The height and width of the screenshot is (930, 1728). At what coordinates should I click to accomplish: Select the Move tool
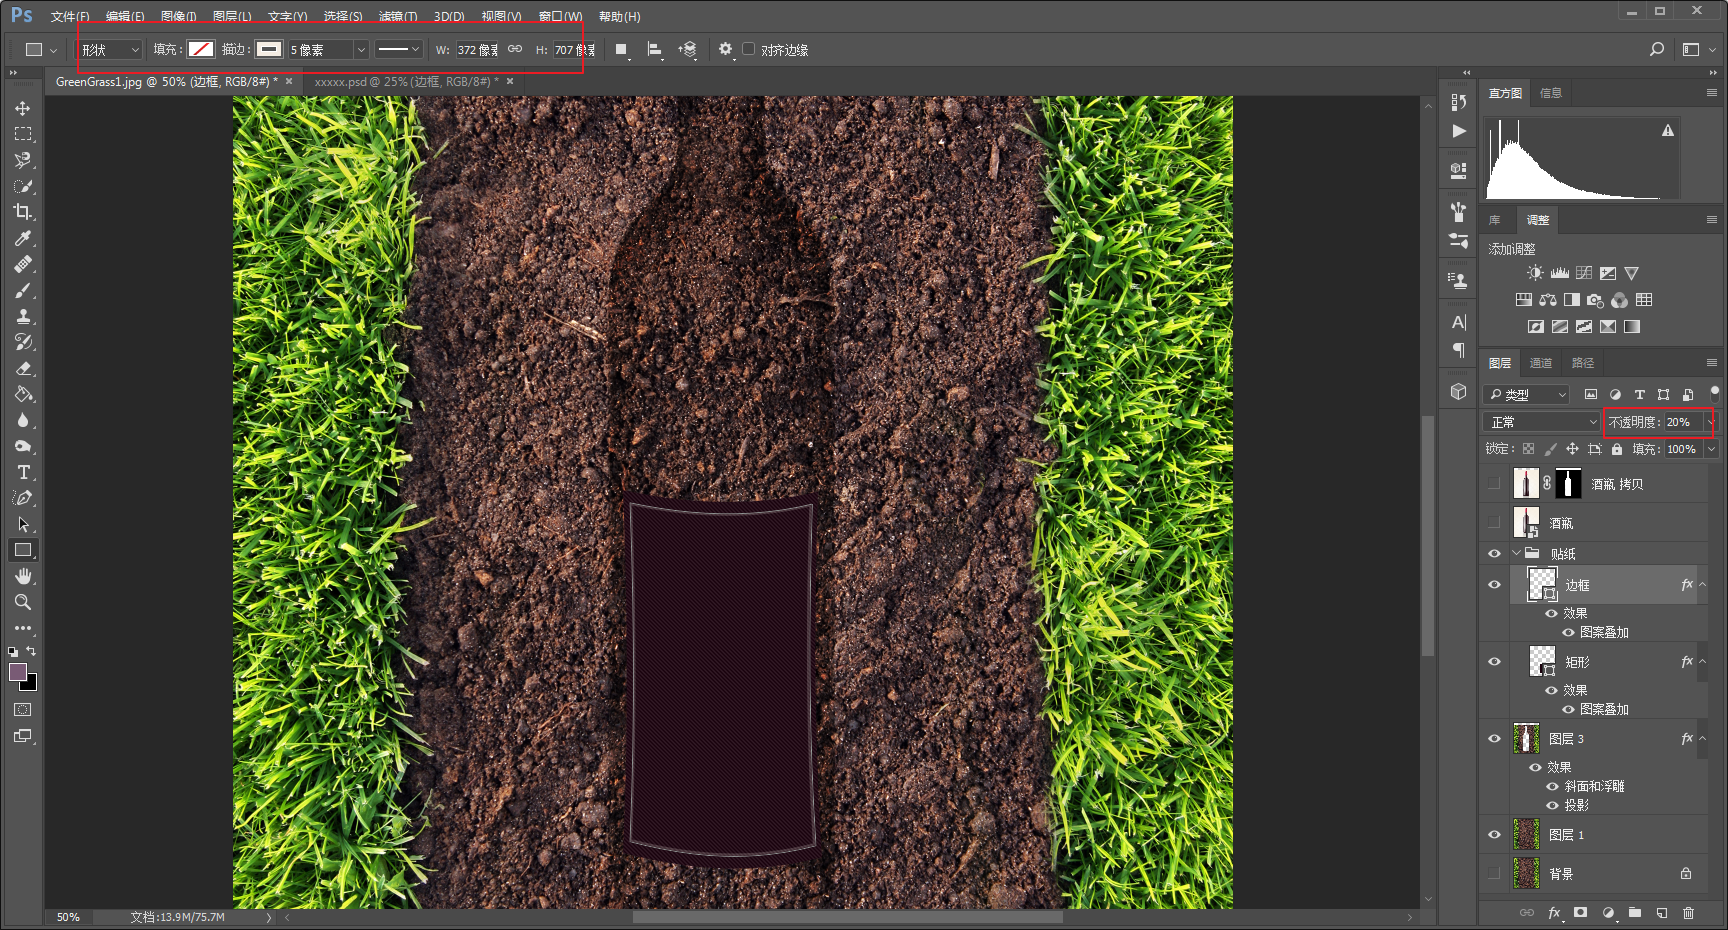[23, 108]
